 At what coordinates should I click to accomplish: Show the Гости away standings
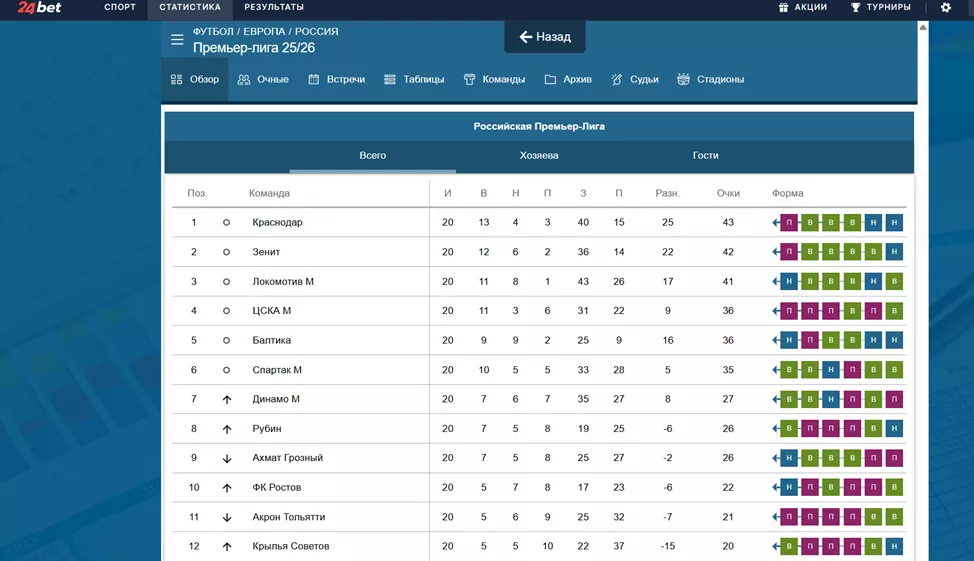pyautogui.click(x=705, y=156)
